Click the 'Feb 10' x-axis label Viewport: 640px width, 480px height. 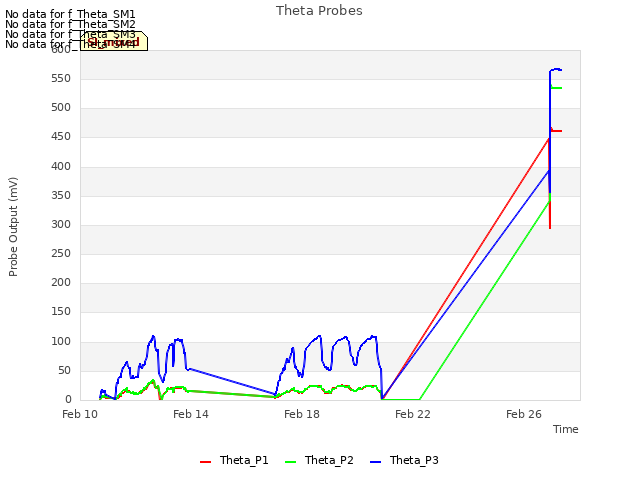[80, 414]
